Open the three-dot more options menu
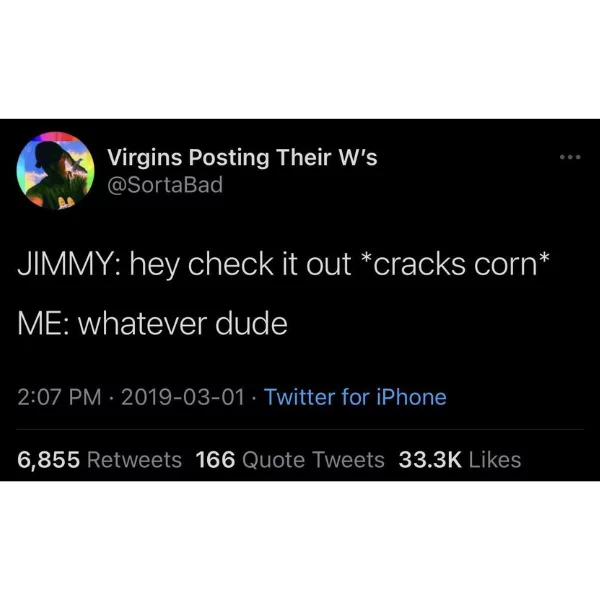The image size is (600, 600). click(x=570, y=157)
